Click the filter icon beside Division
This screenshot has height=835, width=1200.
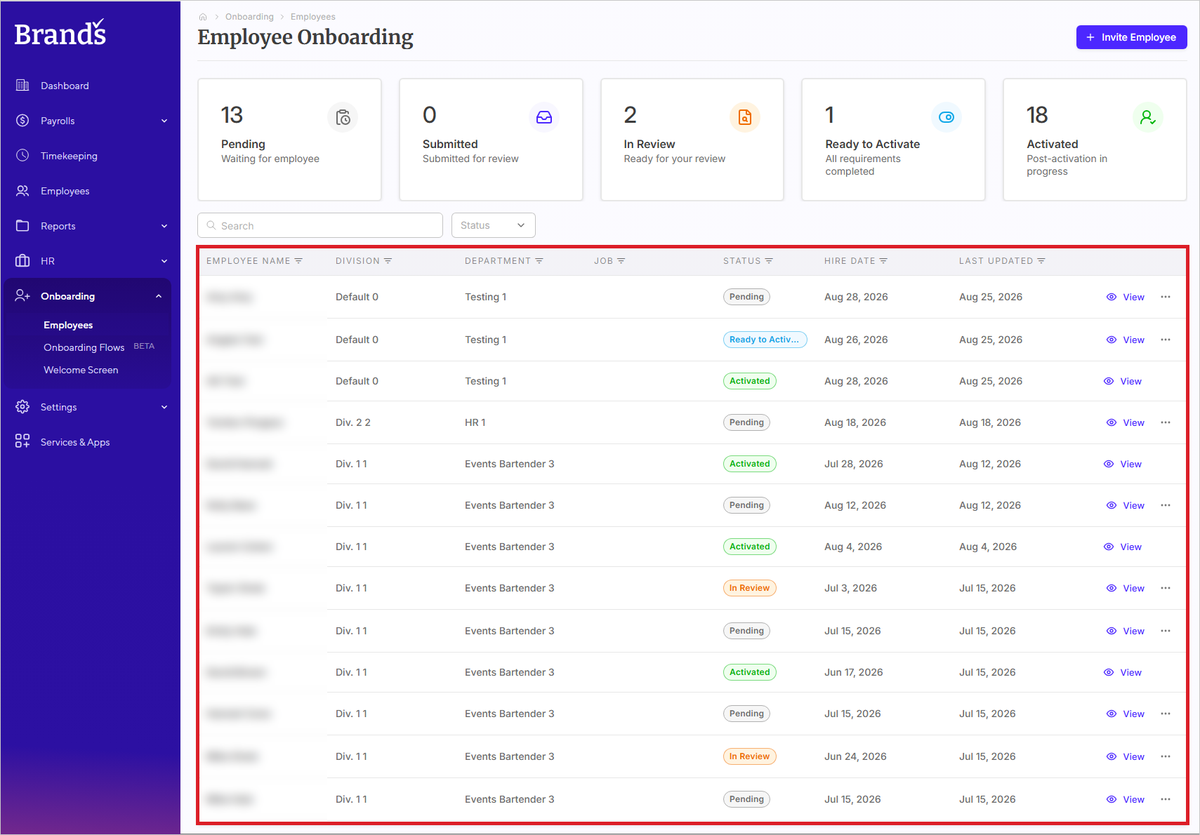click(x=388, y=261)
